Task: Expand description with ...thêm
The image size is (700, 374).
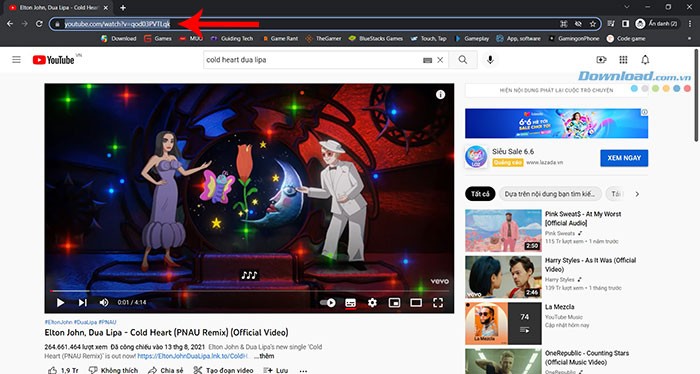Action: point(264,356)
